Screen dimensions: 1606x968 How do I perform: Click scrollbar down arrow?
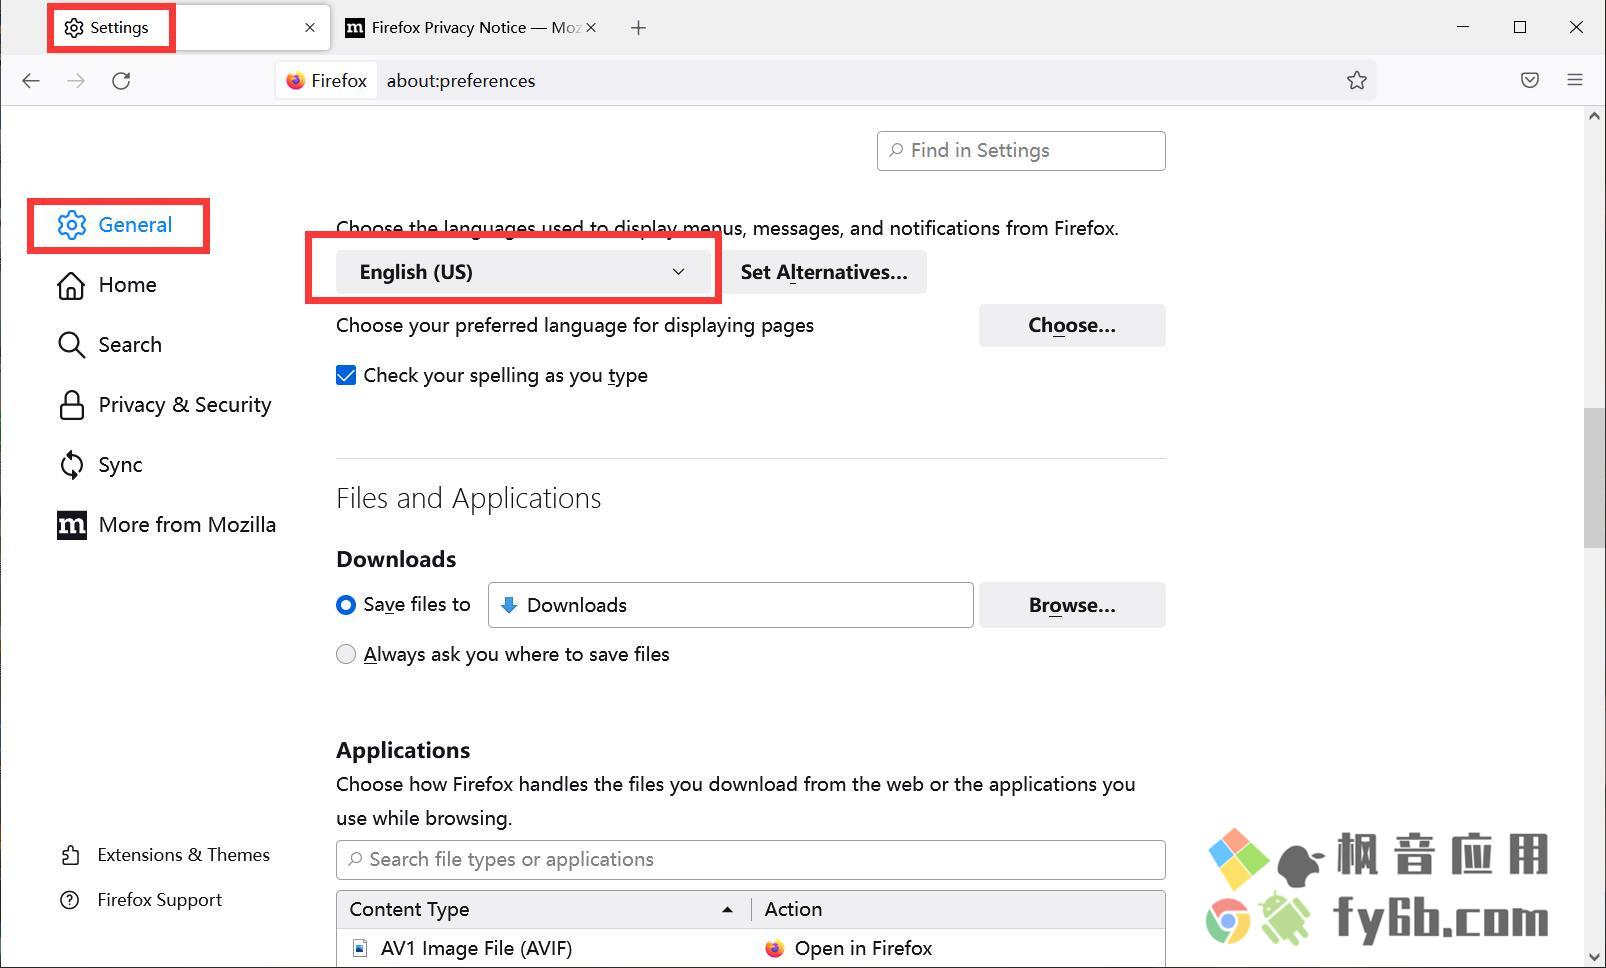pyautogui.click(x=1594, y=957)
